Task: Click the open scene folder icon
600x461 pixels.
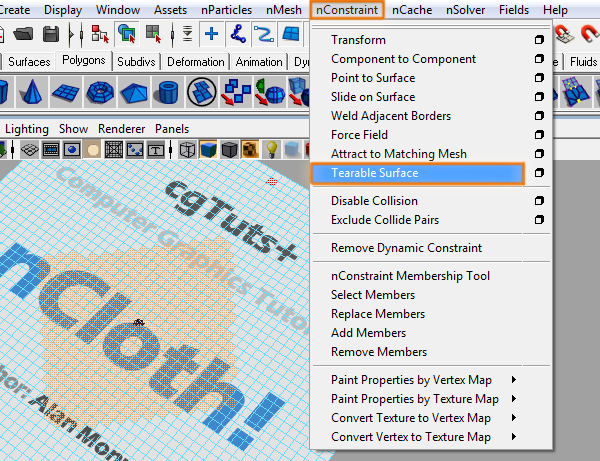Action: coord(23,34)
